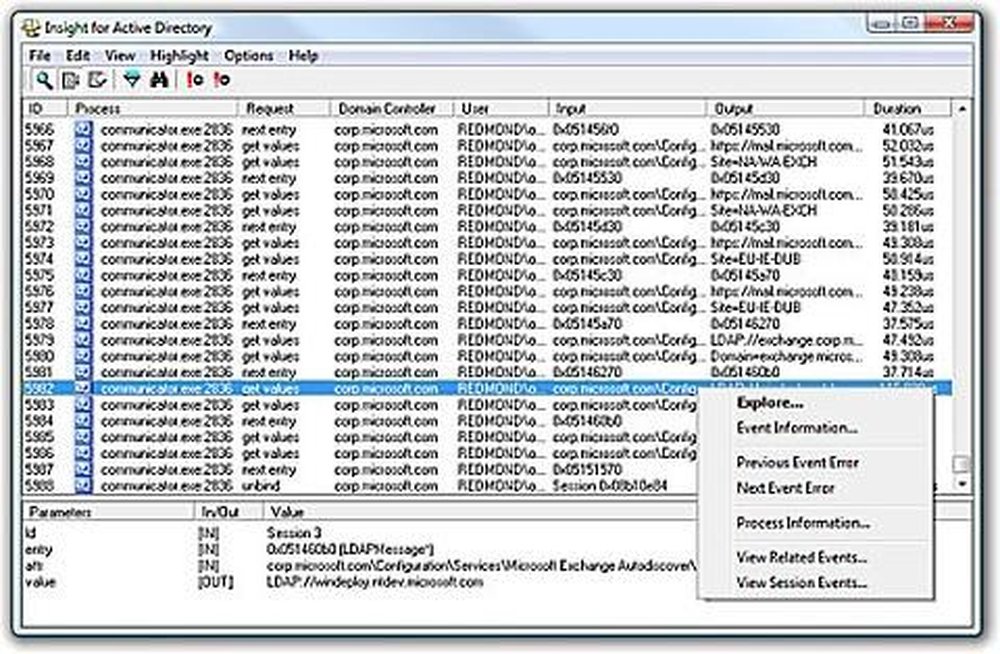Screen dimensions: 1000x654
Task: Sort by the ID column header
Action: [45, 108]
